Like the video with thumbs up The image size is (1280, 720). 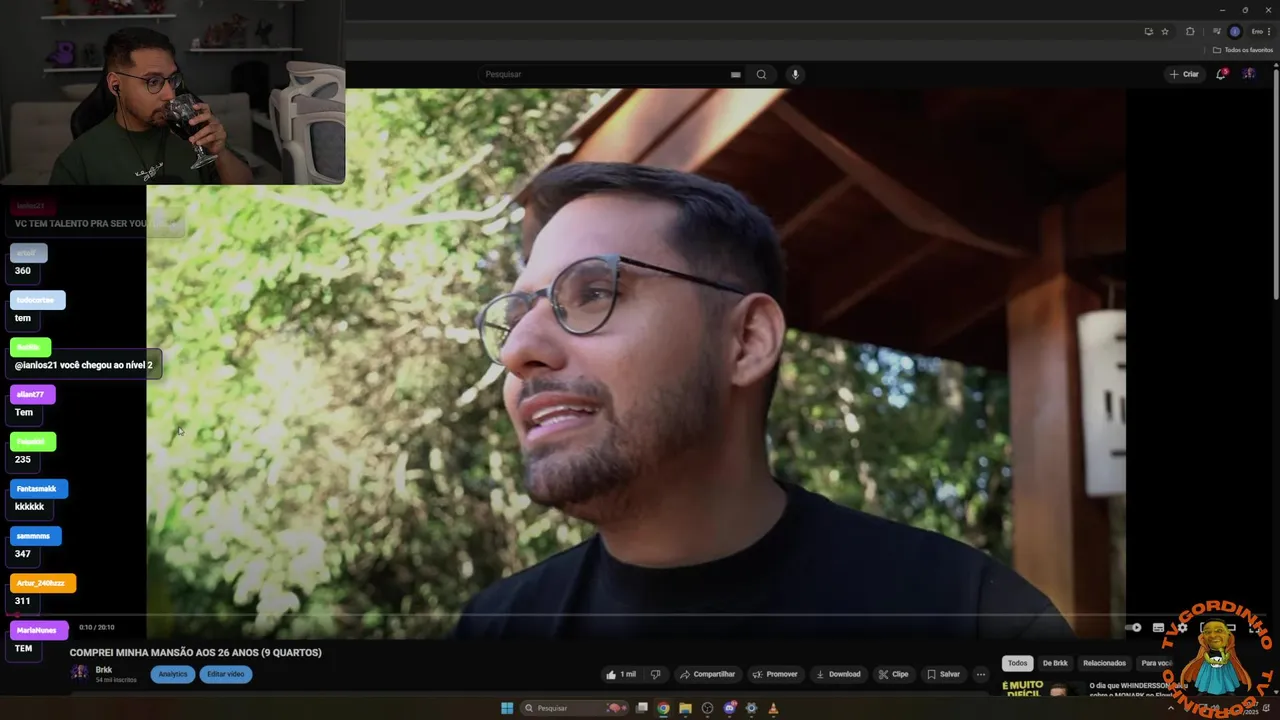[621, 674]
